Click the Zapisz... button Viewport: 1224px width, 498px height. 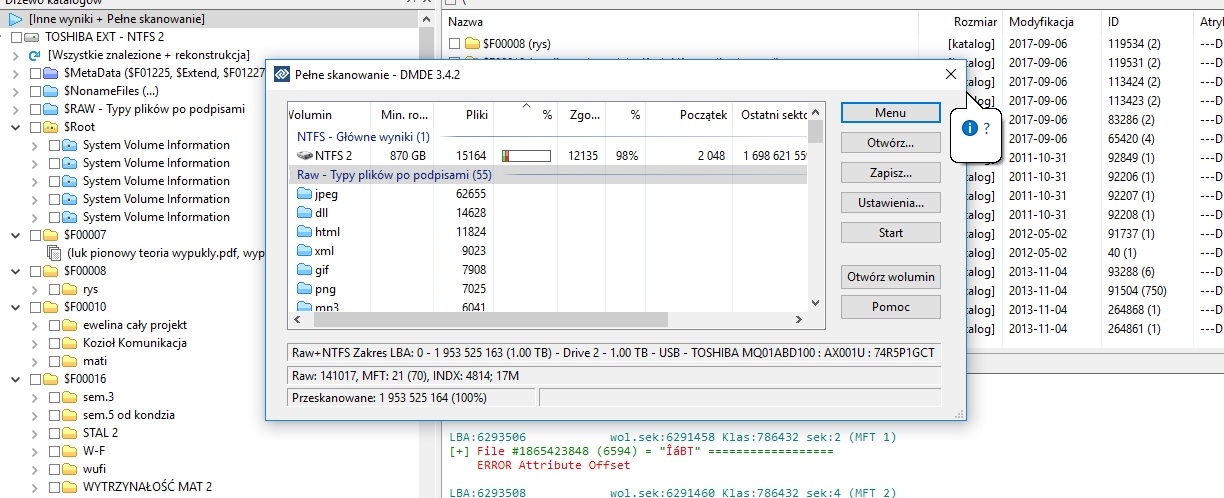pyautogui.click(x=890, y=173)
